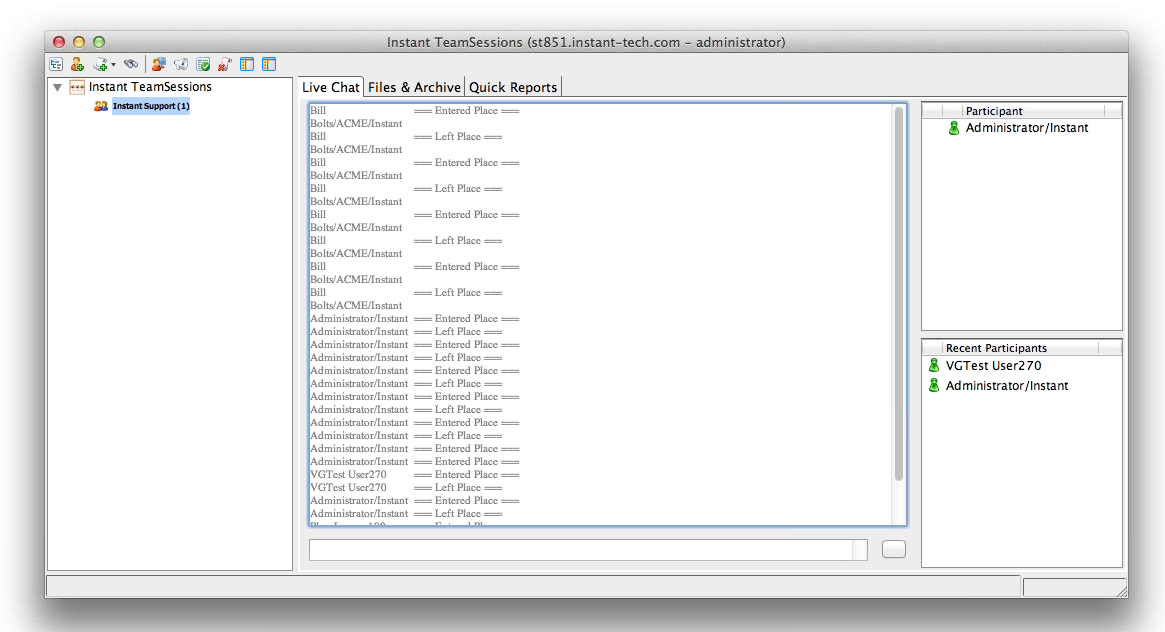Click the user with monitor toolbar icon
The height and width of the screenshot is (632, 1165).
click(158, 65)
